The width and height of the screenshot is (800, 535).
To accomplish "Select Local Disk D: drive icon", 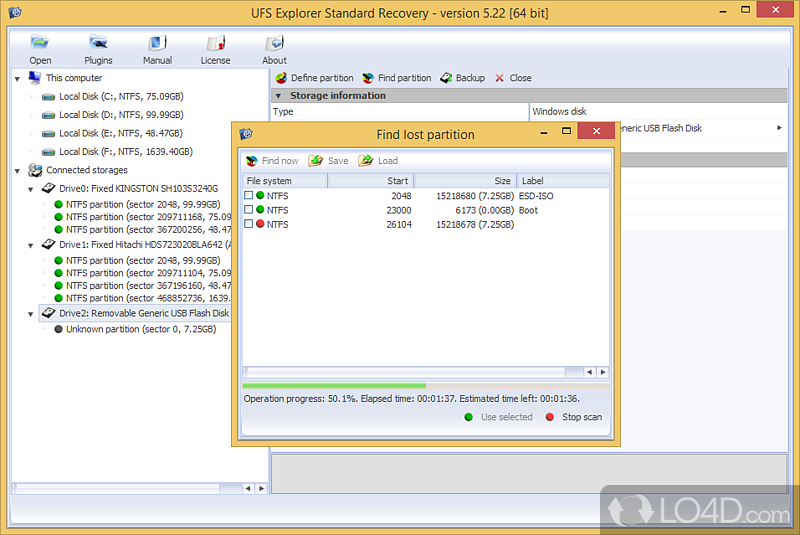I will click(48, 115).
